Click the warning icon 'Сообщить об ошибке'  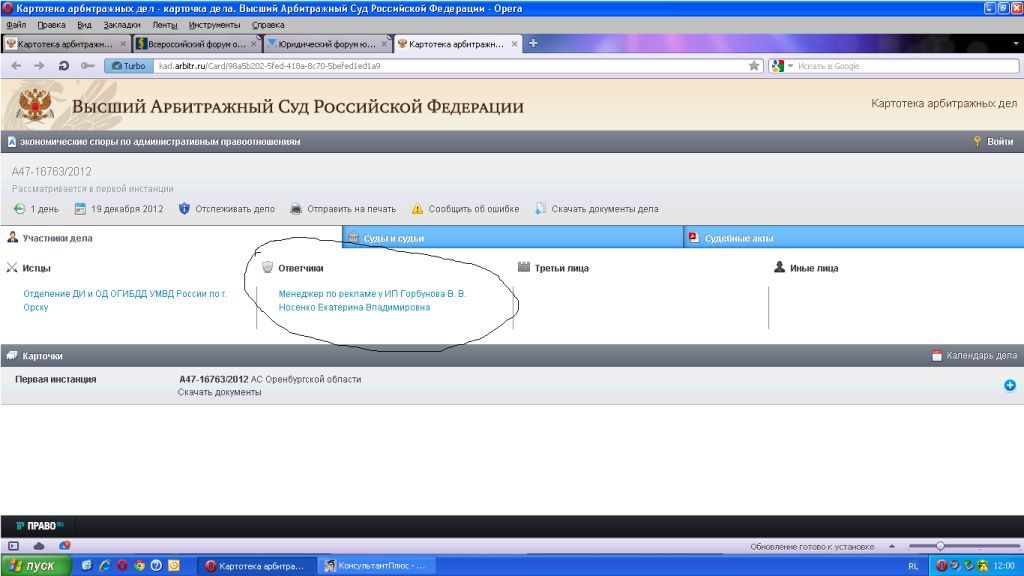click(418, 209)
